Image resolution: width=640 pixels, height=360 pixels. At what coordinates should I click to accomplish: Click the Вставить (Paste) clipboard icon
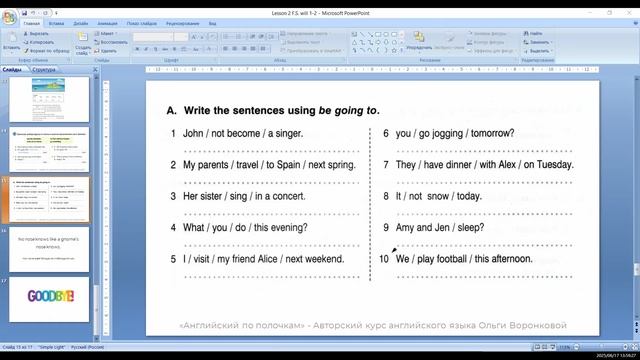click(x=11, y=38)
